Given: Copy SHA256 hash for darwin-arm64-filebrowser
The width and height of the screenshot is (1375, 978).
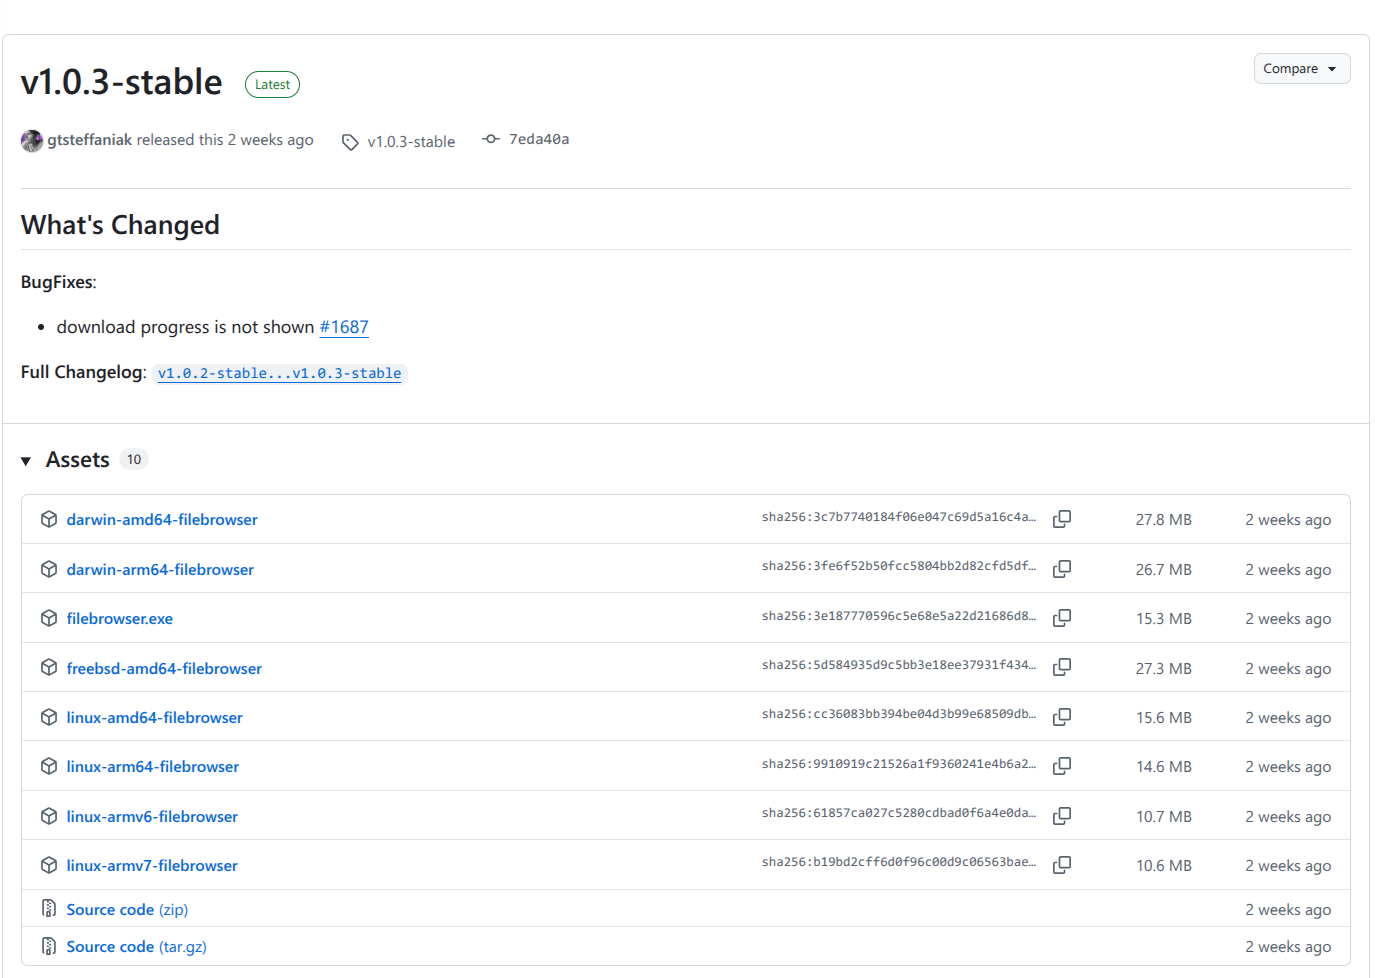Looking at the screenshot, I should pyautogui.click(x=1062, y=568).
